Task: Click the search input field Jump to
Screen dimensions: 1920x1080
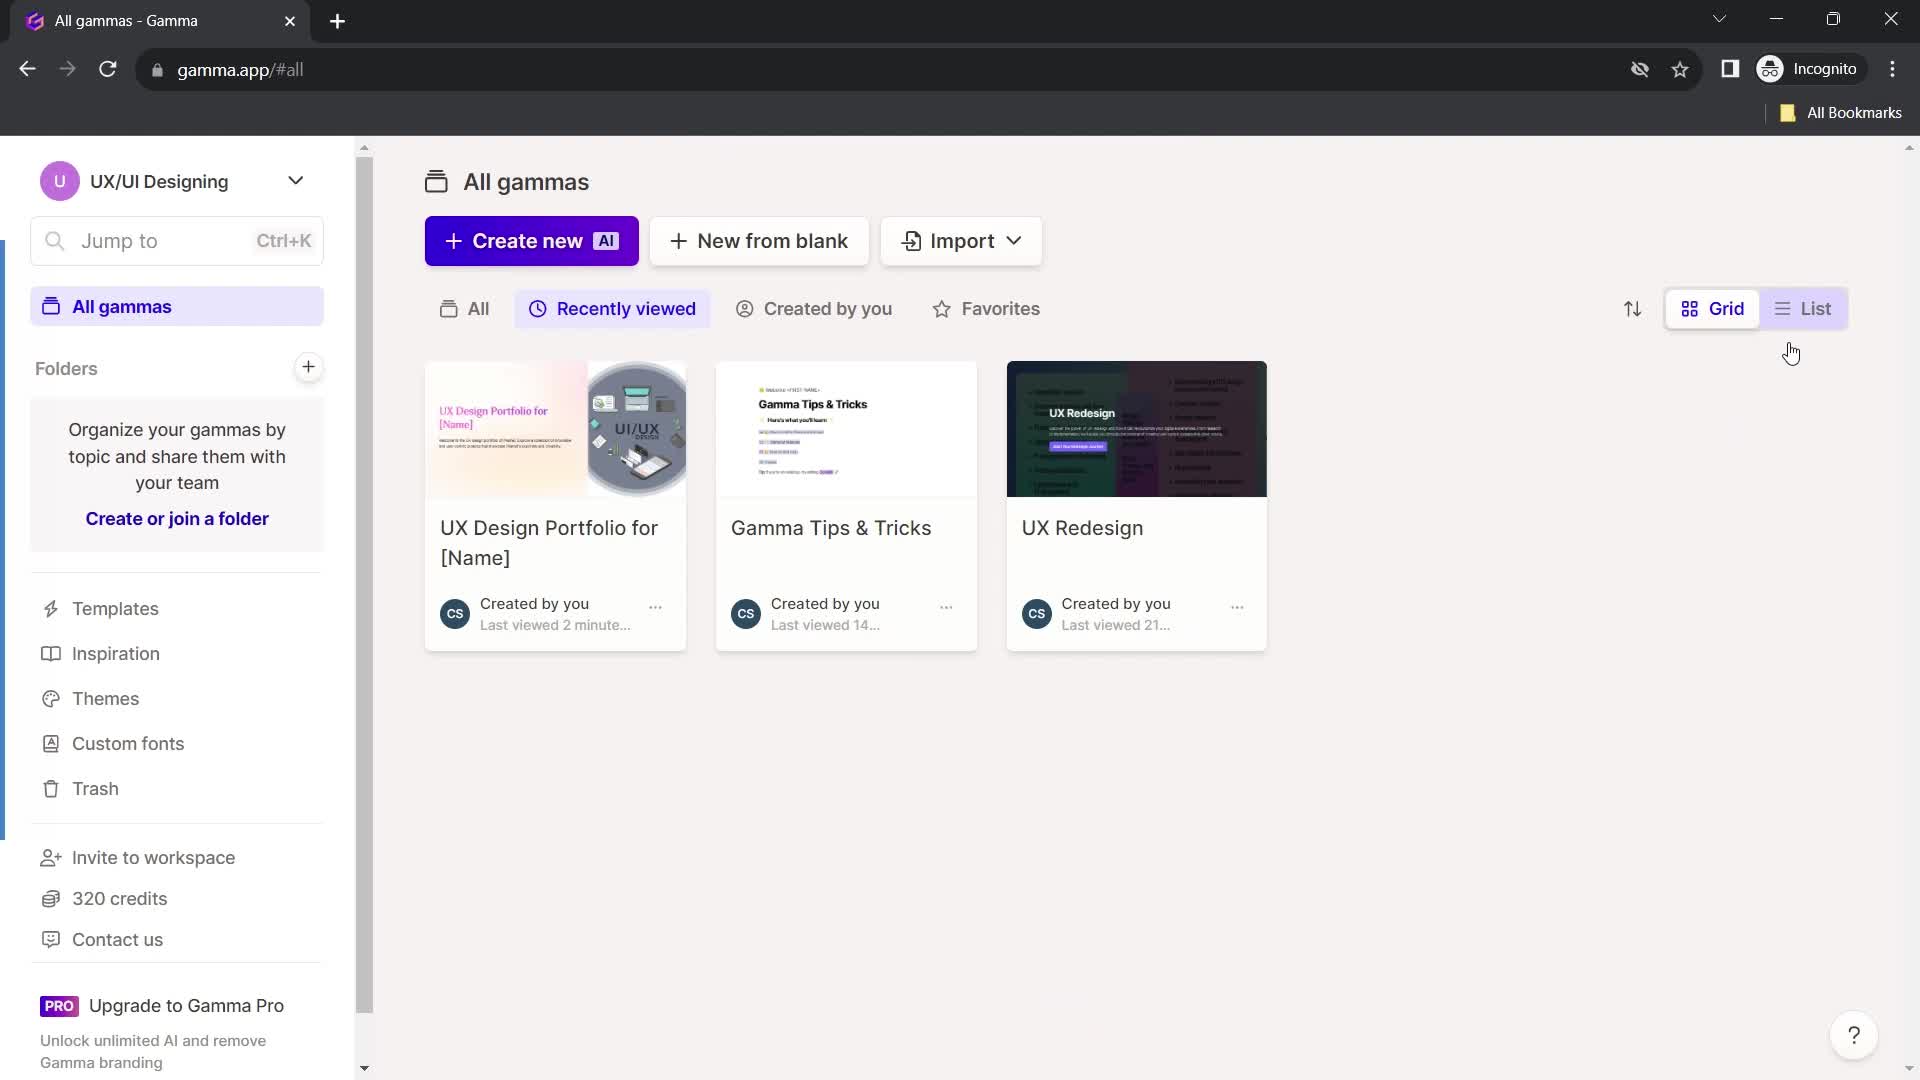Action: [178, 241]
